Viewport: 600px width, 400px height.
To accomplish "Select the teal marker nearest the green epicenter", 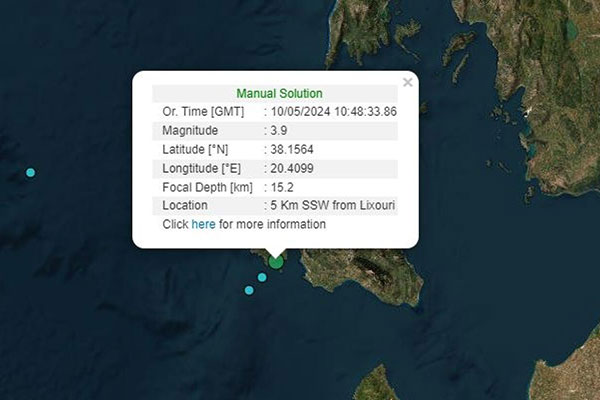I will pyautogui.click(x=262, y=278).
